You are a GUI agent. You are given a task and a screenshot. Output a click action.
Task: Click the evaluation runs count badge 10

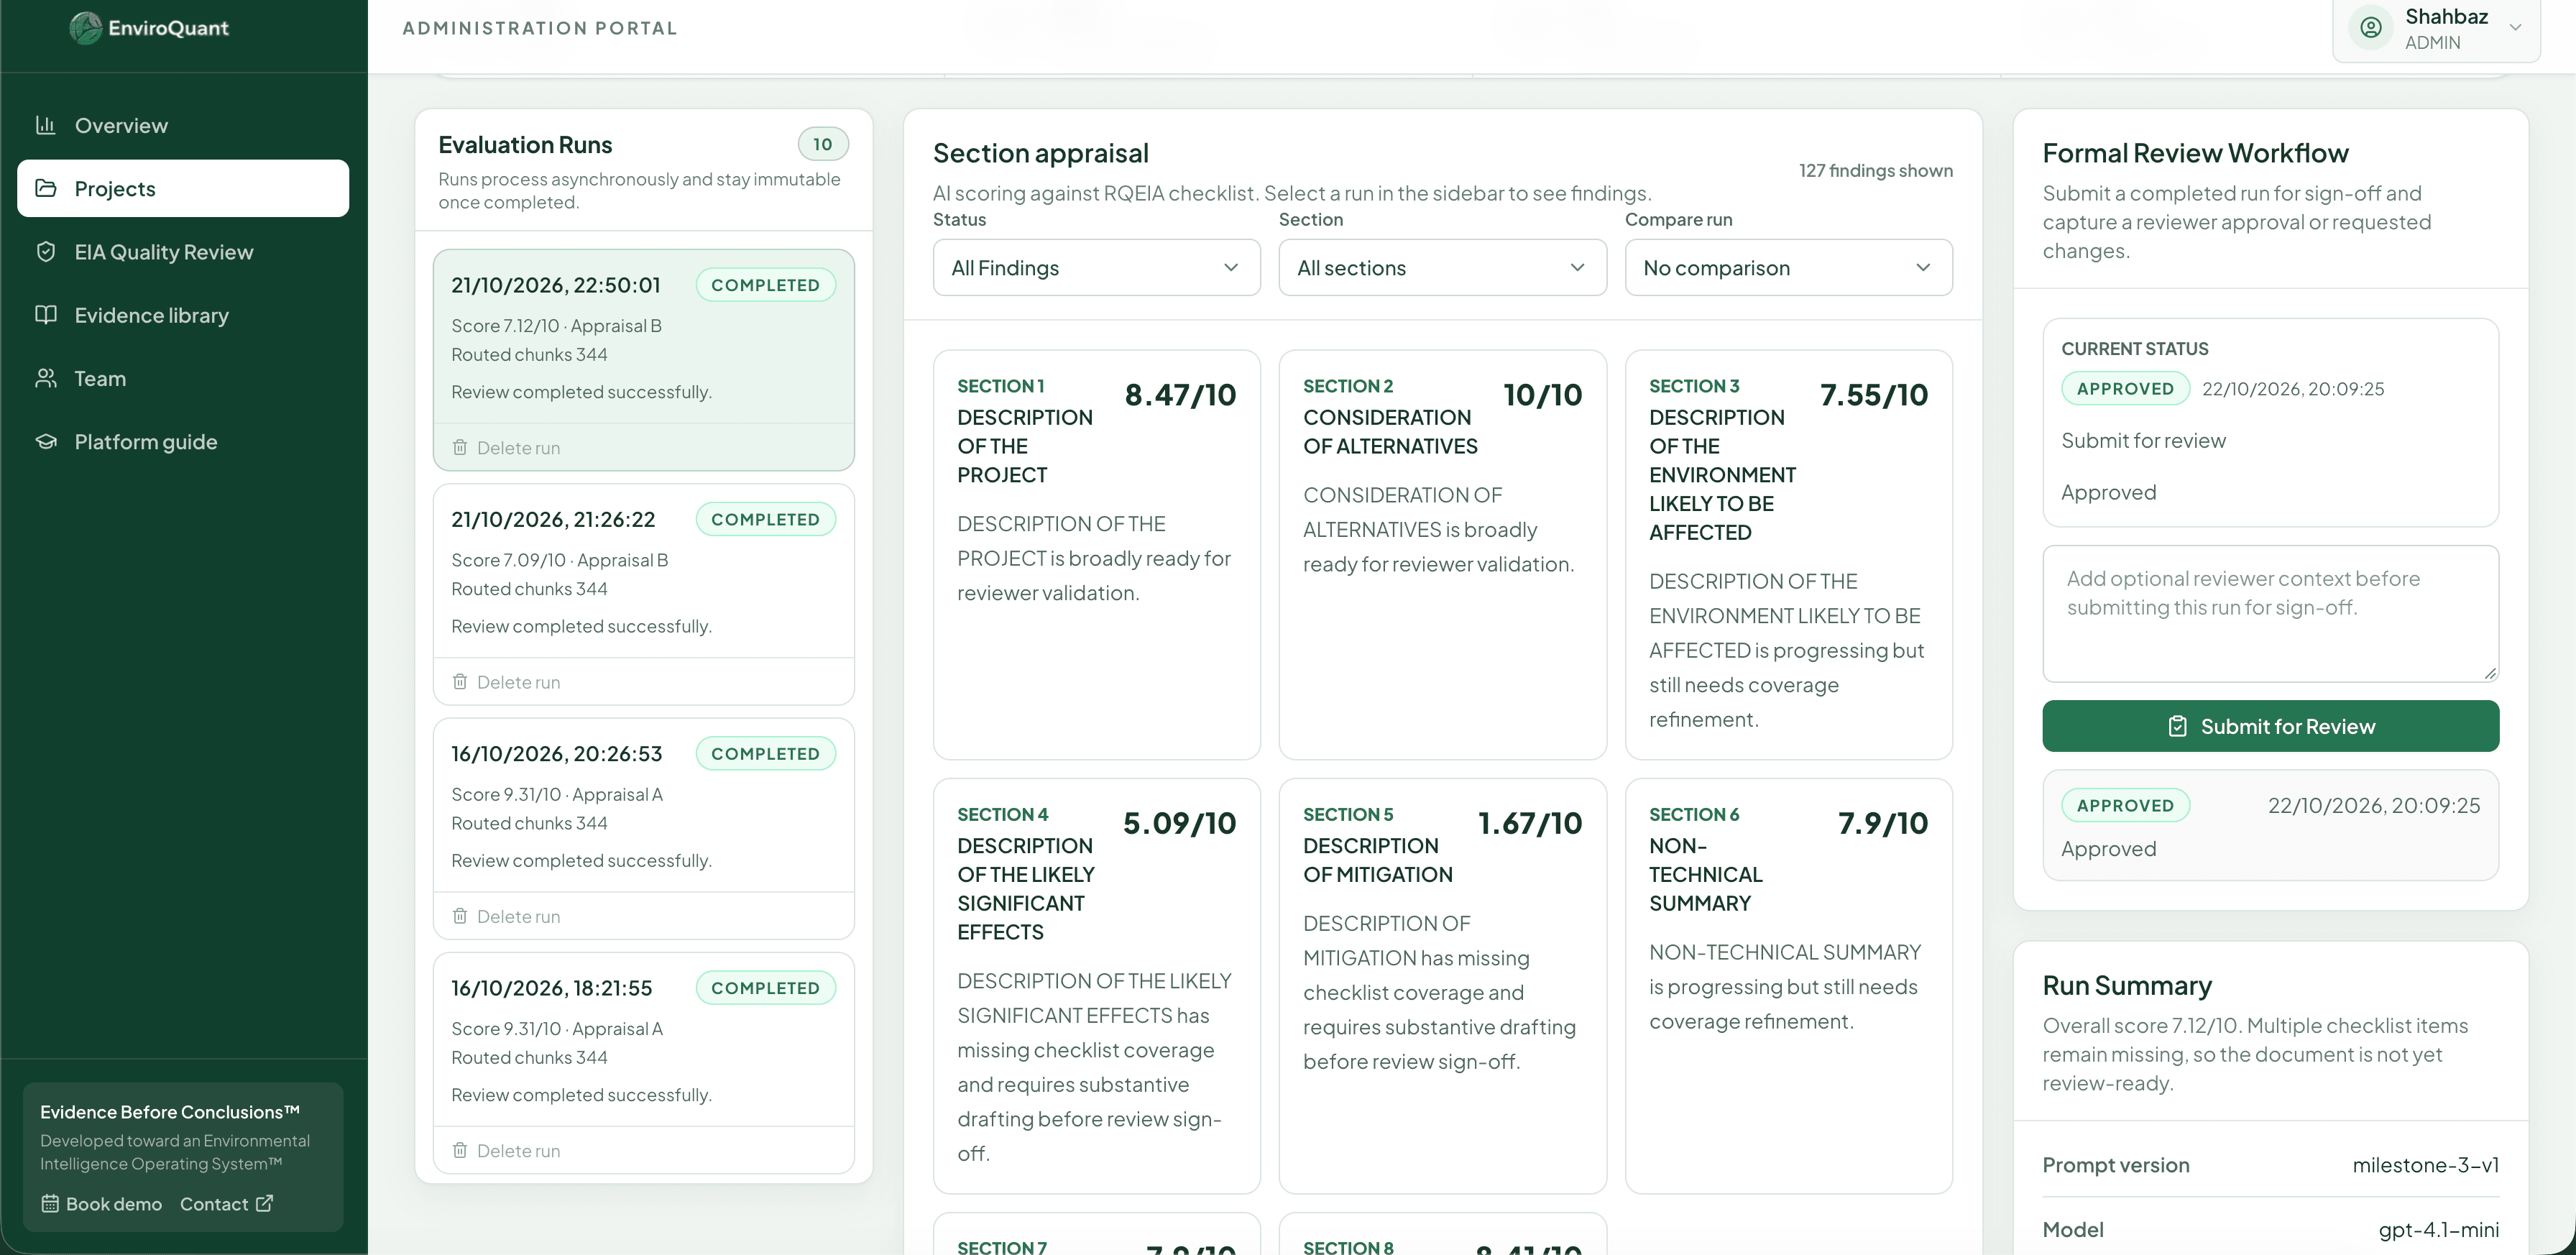point(822,144)
